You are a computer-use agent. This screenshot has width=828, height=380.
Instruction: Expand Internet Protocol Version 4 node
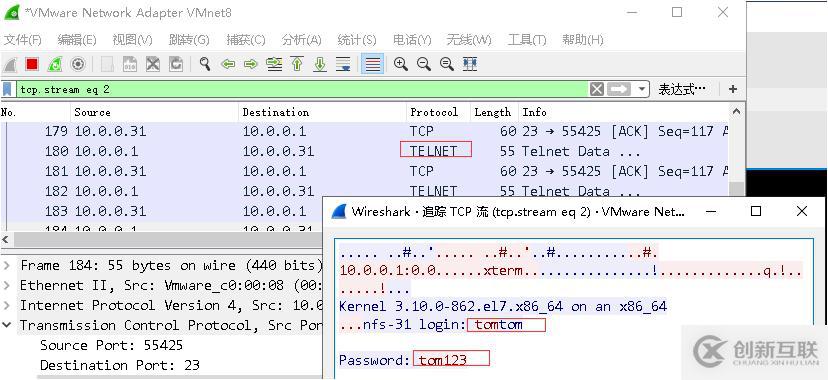click(7, 306)
